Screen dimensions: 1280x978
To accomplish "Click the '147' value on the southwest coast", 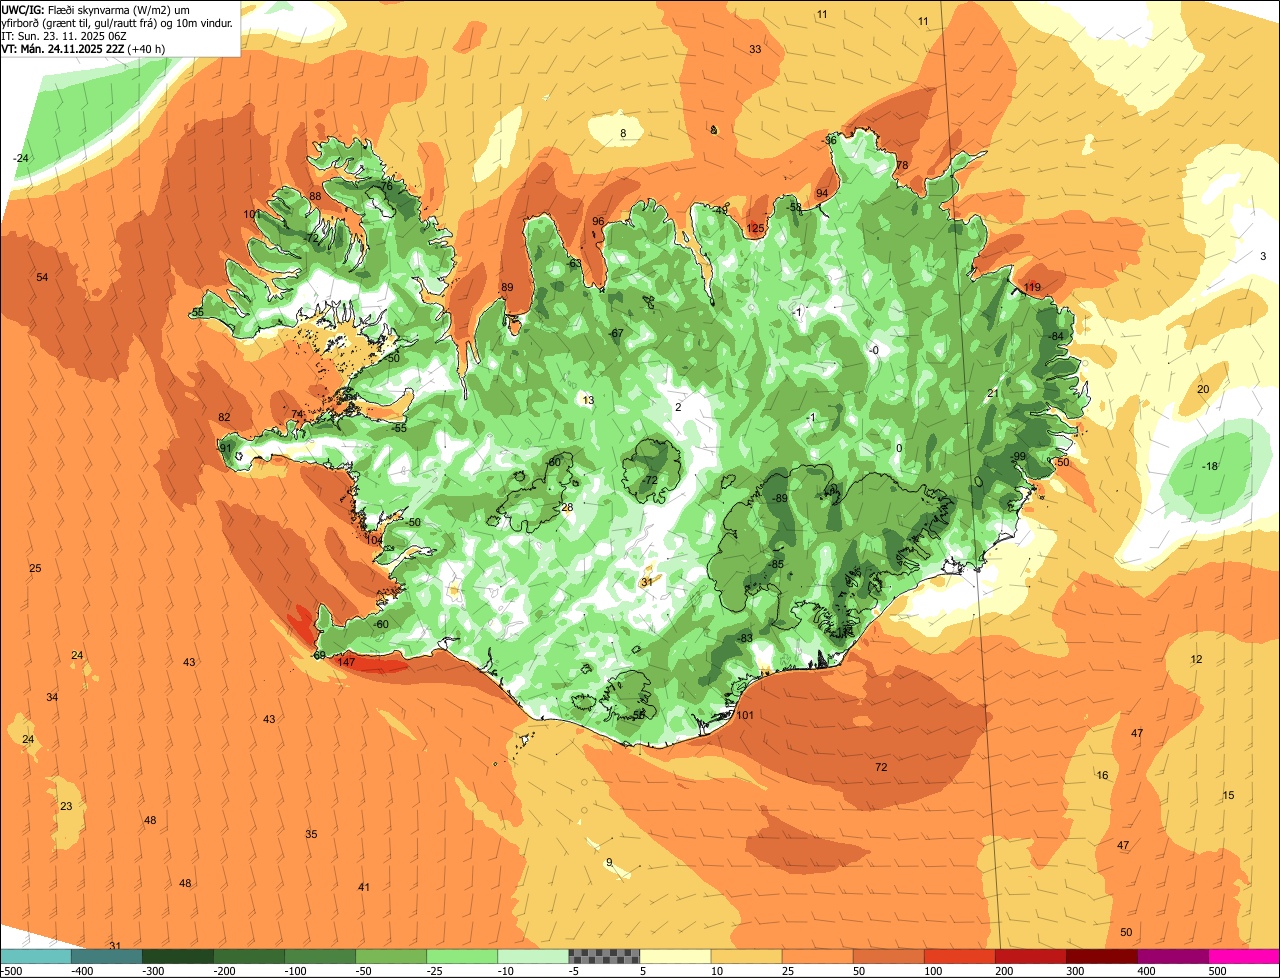I will click(x=346, y=662).
